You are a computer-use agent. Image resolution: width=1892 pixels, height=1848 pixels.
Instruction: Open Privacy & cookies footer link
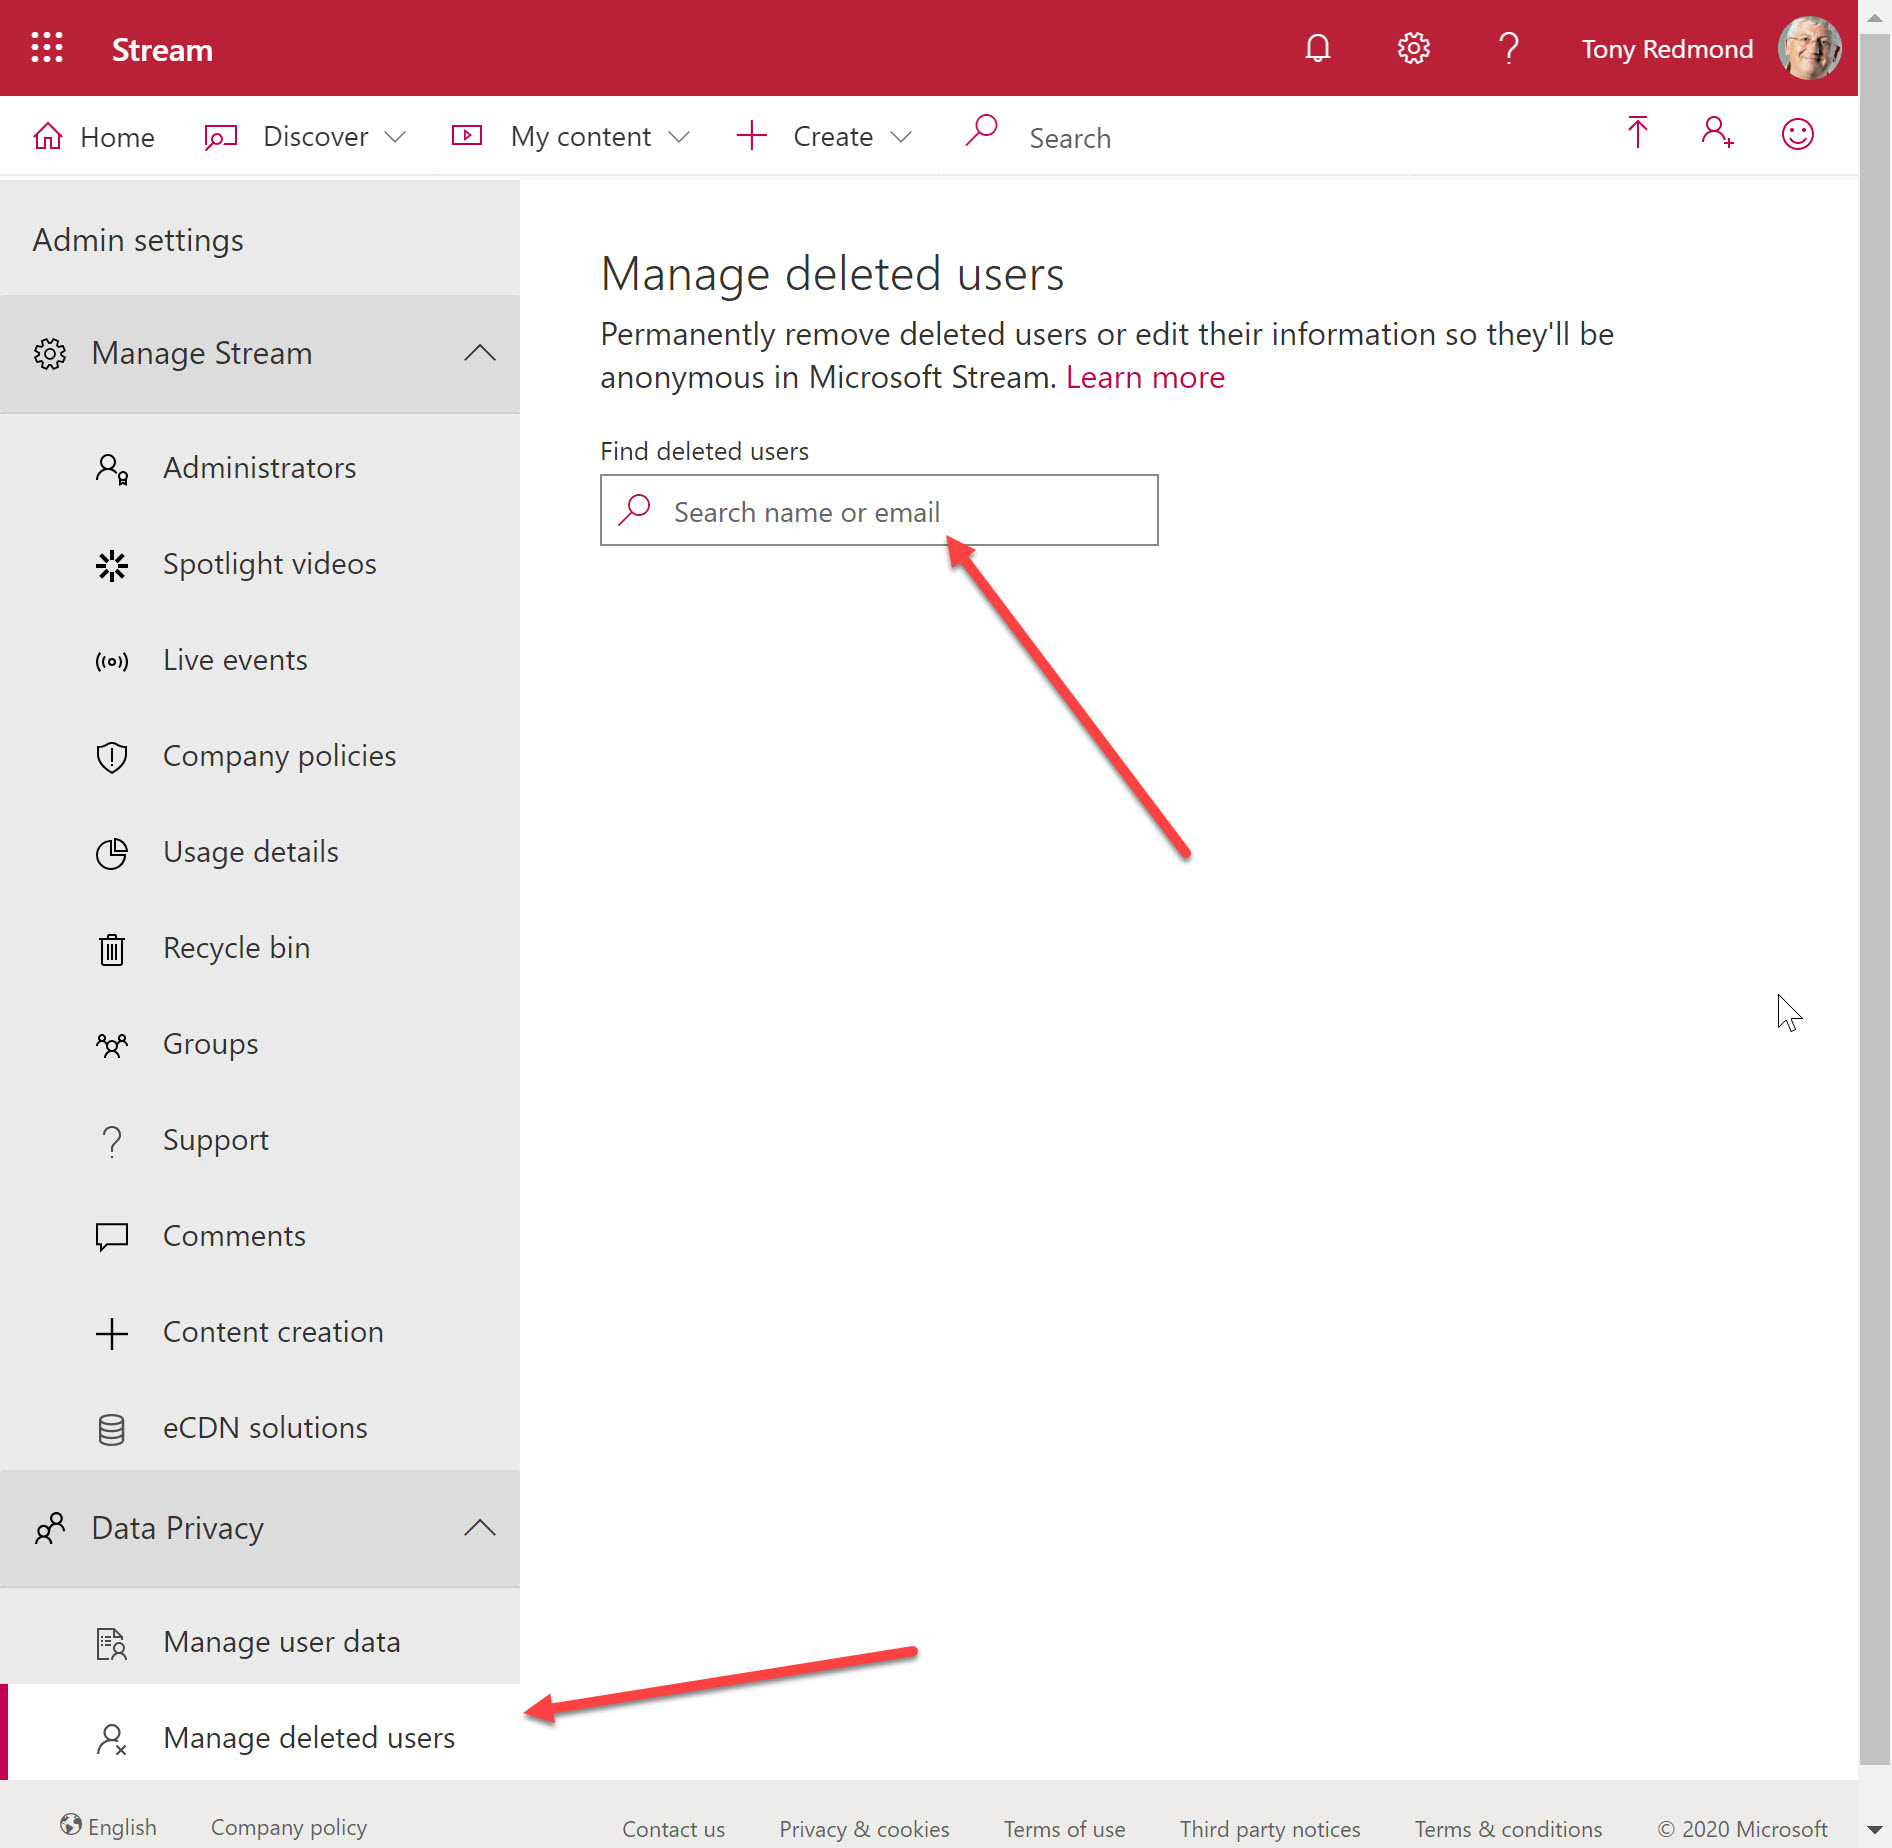click(x=864, y=1829)
